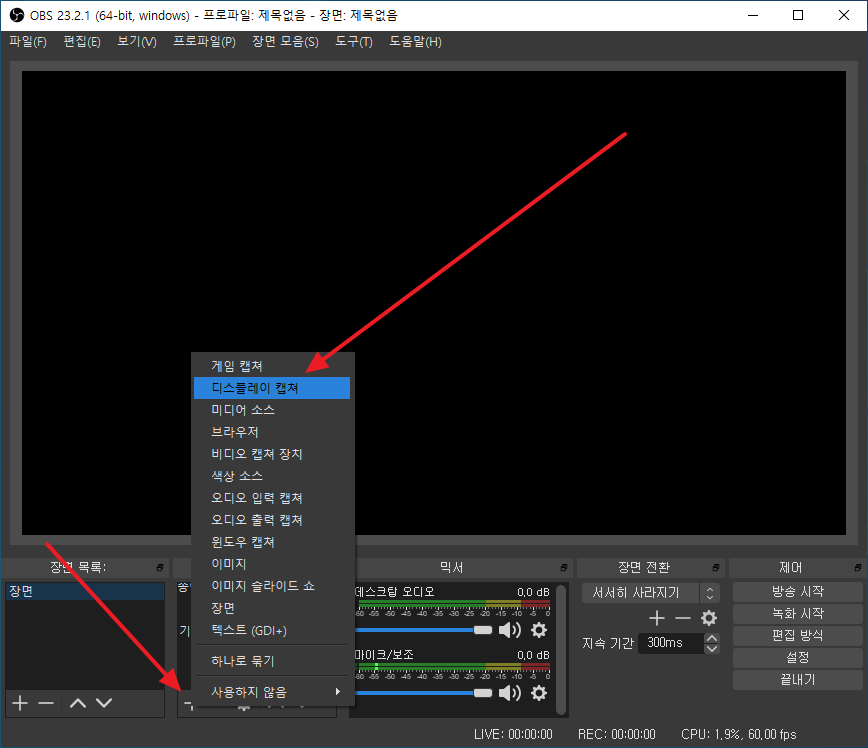Image resolution: width=868 pixels, height=748 pixels.
Task: Open the 프로파일(P) menu
Action: click(204, 42)
